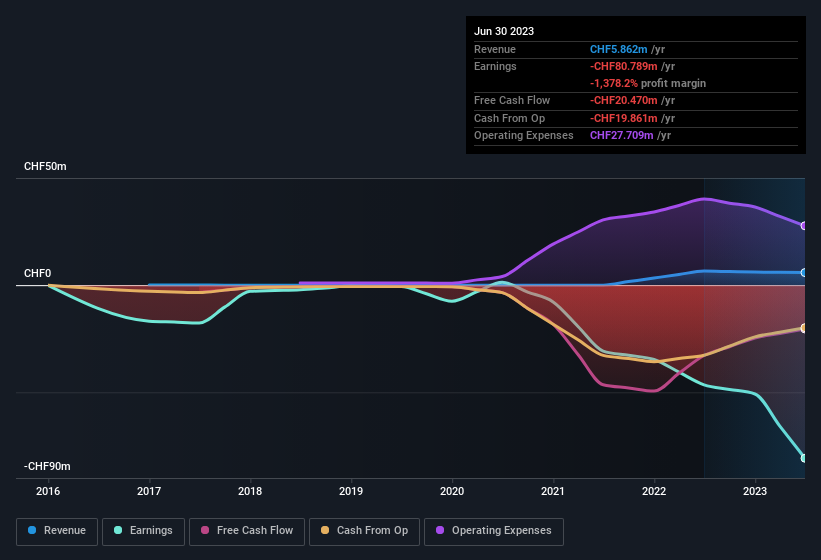The height and width of the screenshot is (560, 821).
Task: Click the Earnings label in tooltip
Action: (495, 66)
